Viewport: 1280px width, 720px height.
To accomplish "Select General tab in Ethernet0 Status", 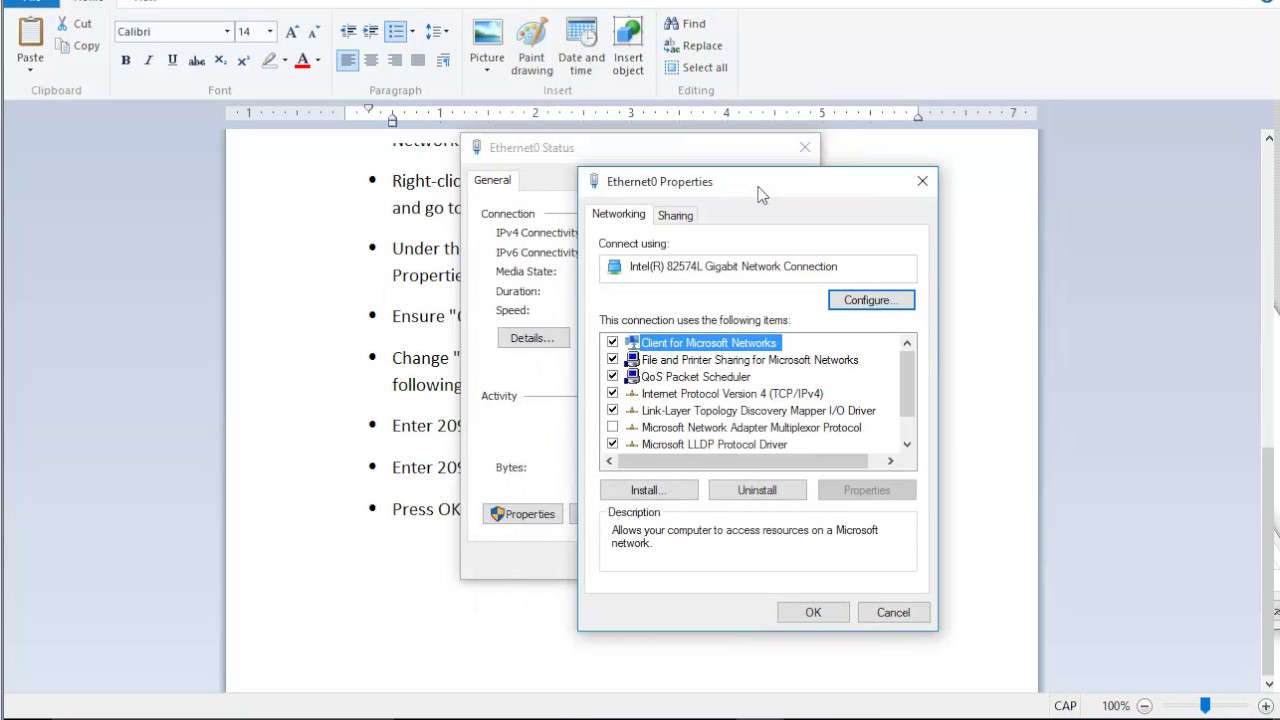I will point(492,180).
